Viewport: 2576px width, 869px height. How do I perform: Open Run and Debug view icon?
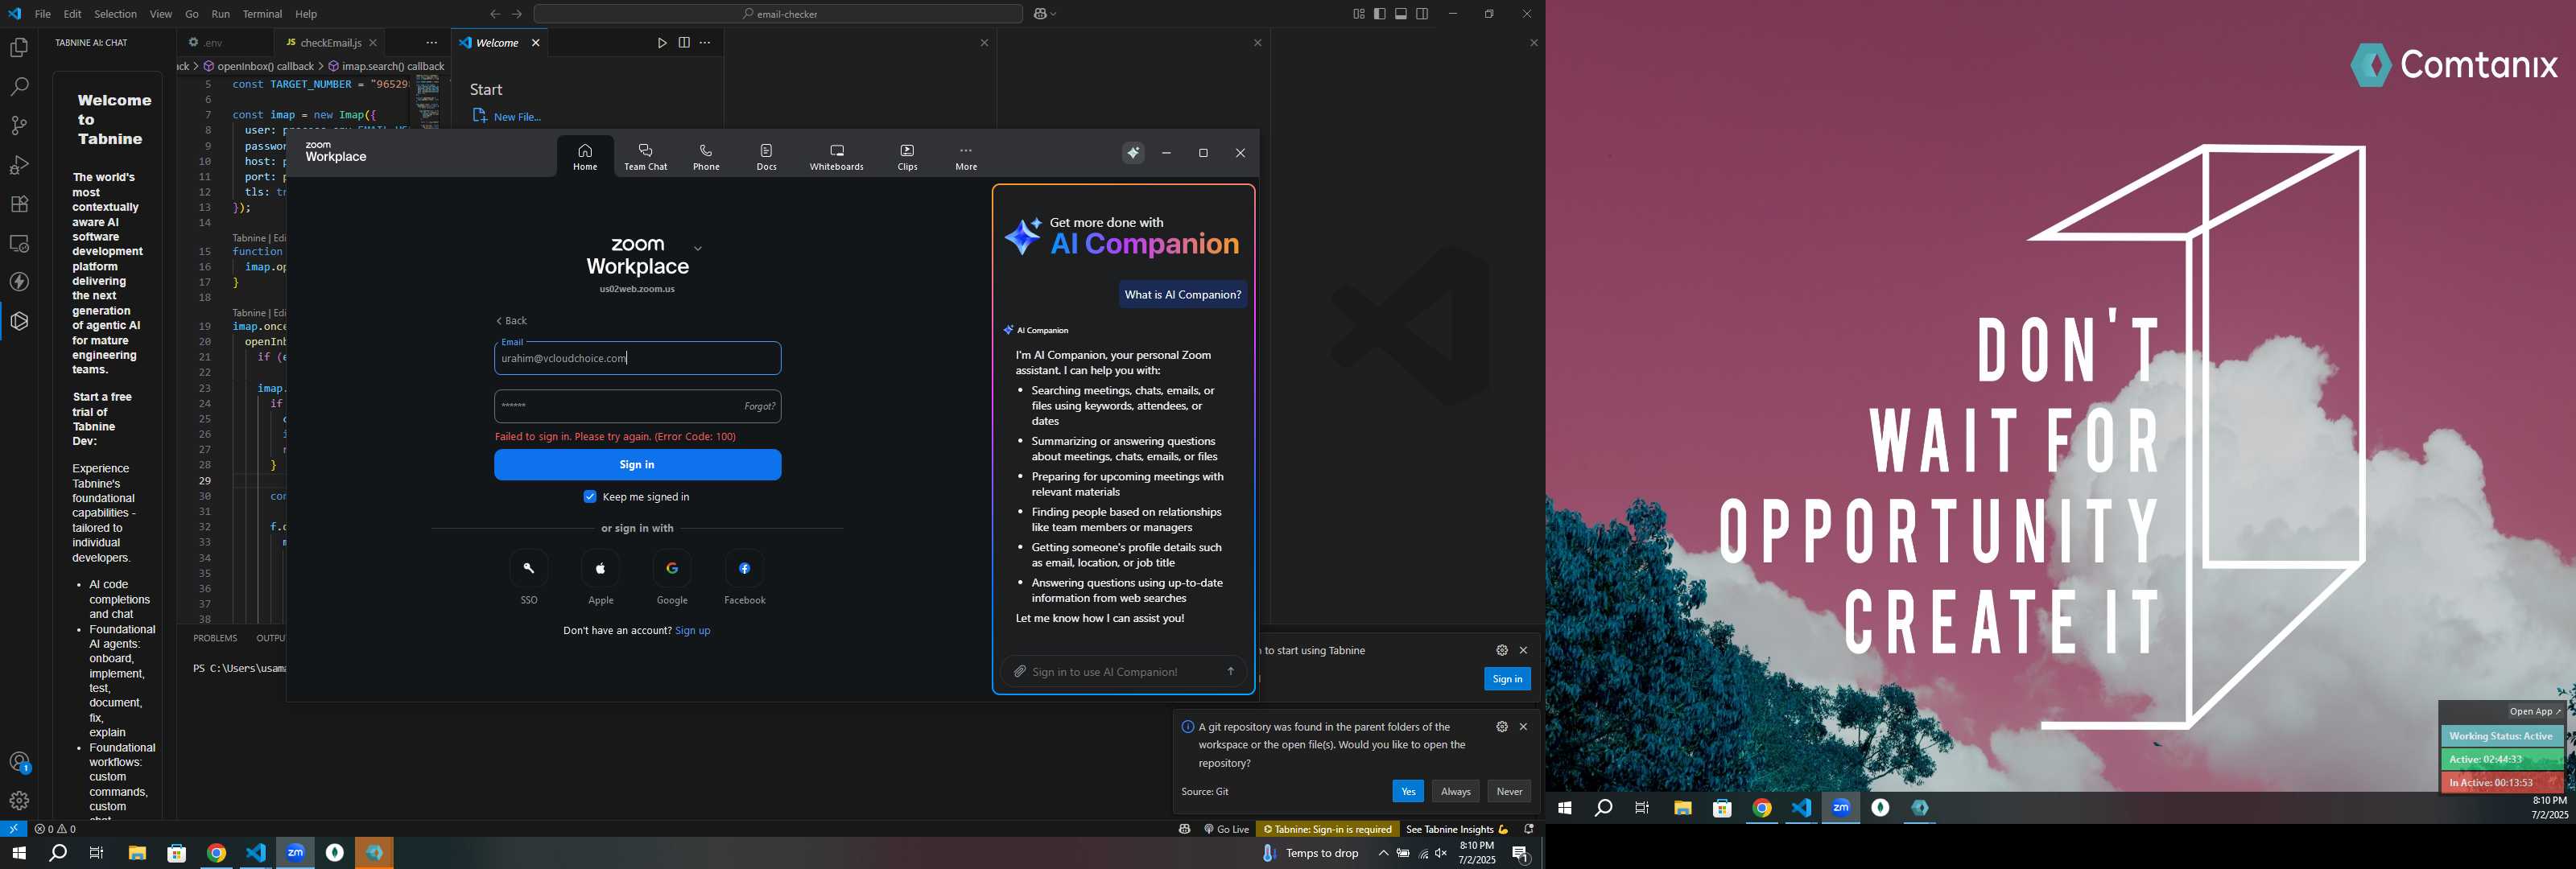(19, 165)
